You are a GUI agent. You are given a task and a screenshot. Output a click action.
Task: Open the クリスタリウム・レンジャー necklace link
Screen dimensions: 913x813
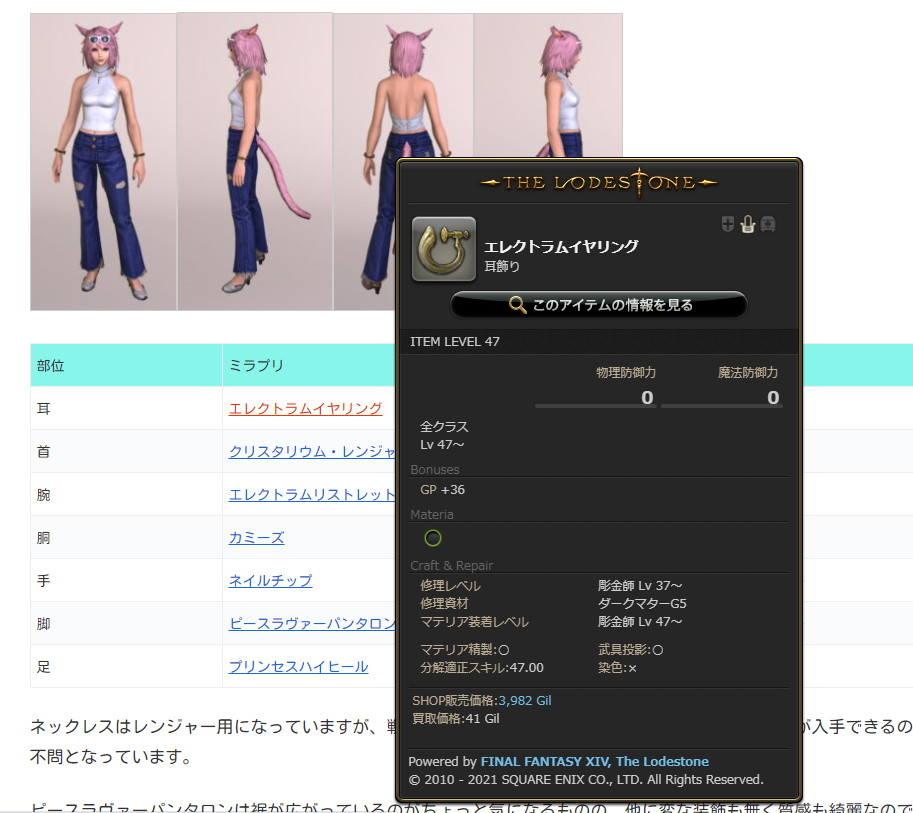[312, 451]
